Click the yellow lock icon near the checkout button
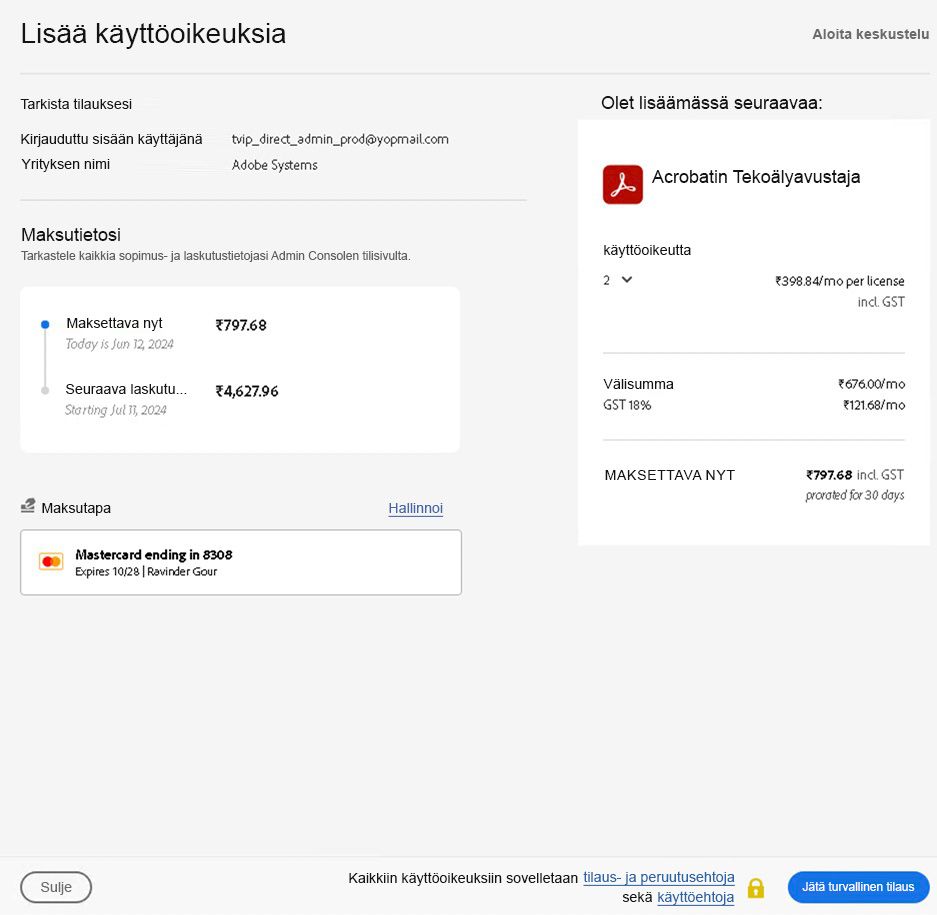937x915 pixels. [756, 887]
